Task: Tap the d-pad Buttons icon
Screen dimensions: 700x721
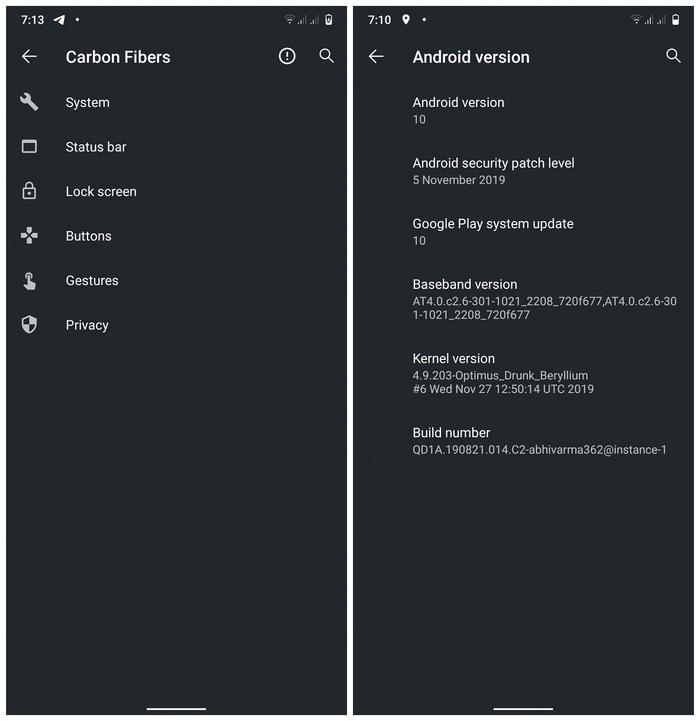Action: point(29,235)
